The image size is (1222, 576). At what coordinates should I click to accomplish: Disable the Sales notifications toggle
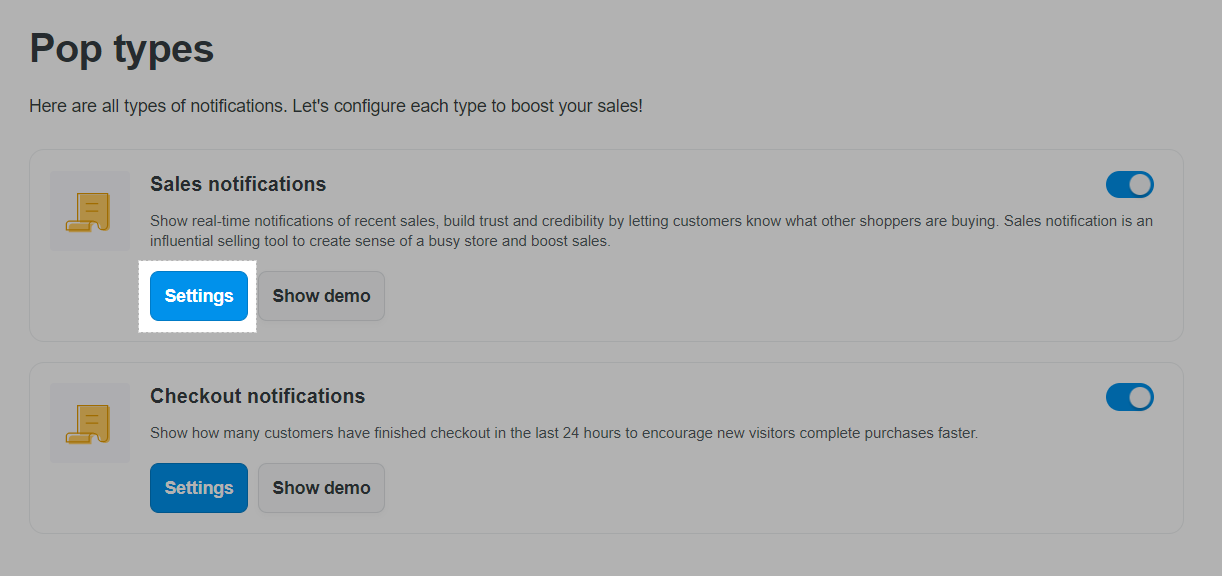tap(1130, 185)
